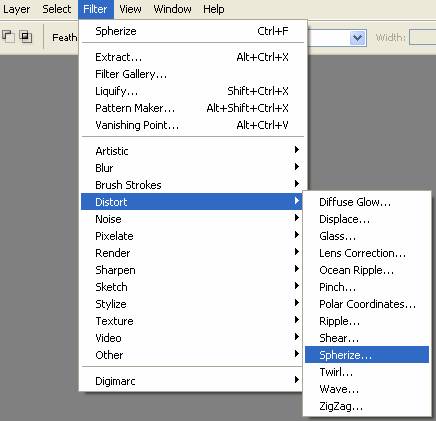This screenshot has width=436, height=421.
Task: Open the Select menu
Action: pyautogui.click(x=57, y=9)
